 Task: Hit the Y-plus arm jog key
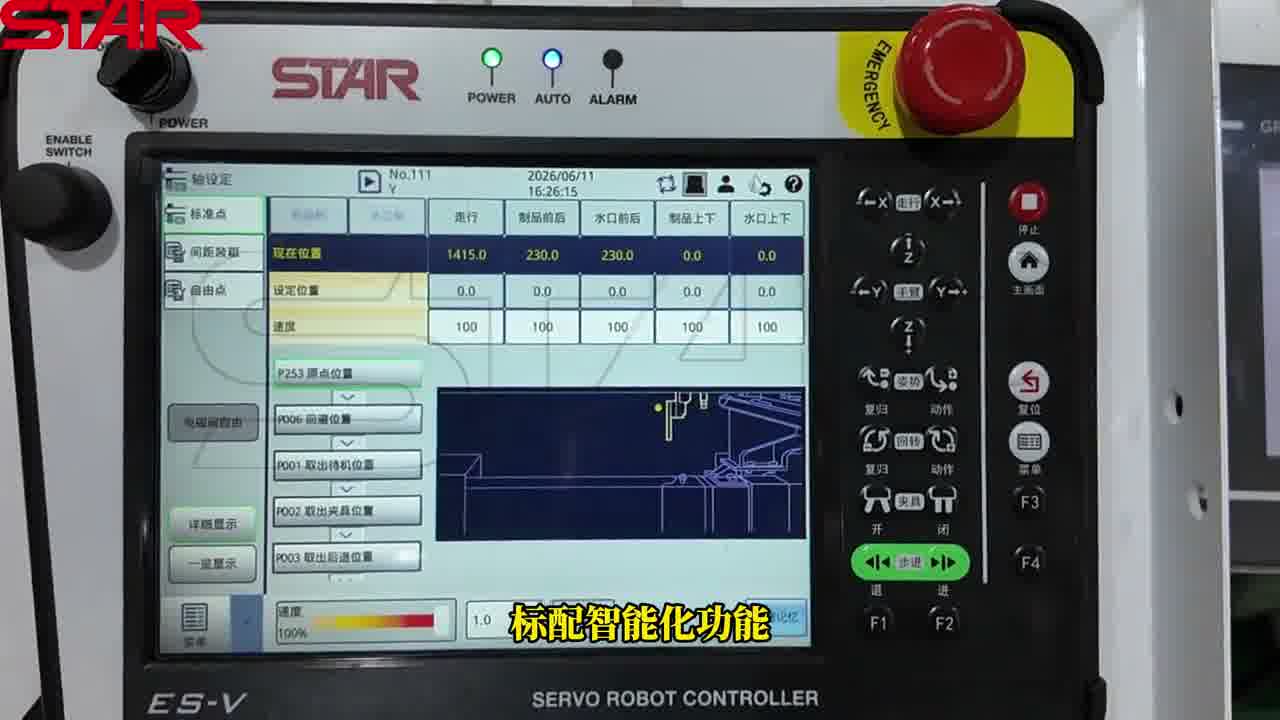coord(946,291)
